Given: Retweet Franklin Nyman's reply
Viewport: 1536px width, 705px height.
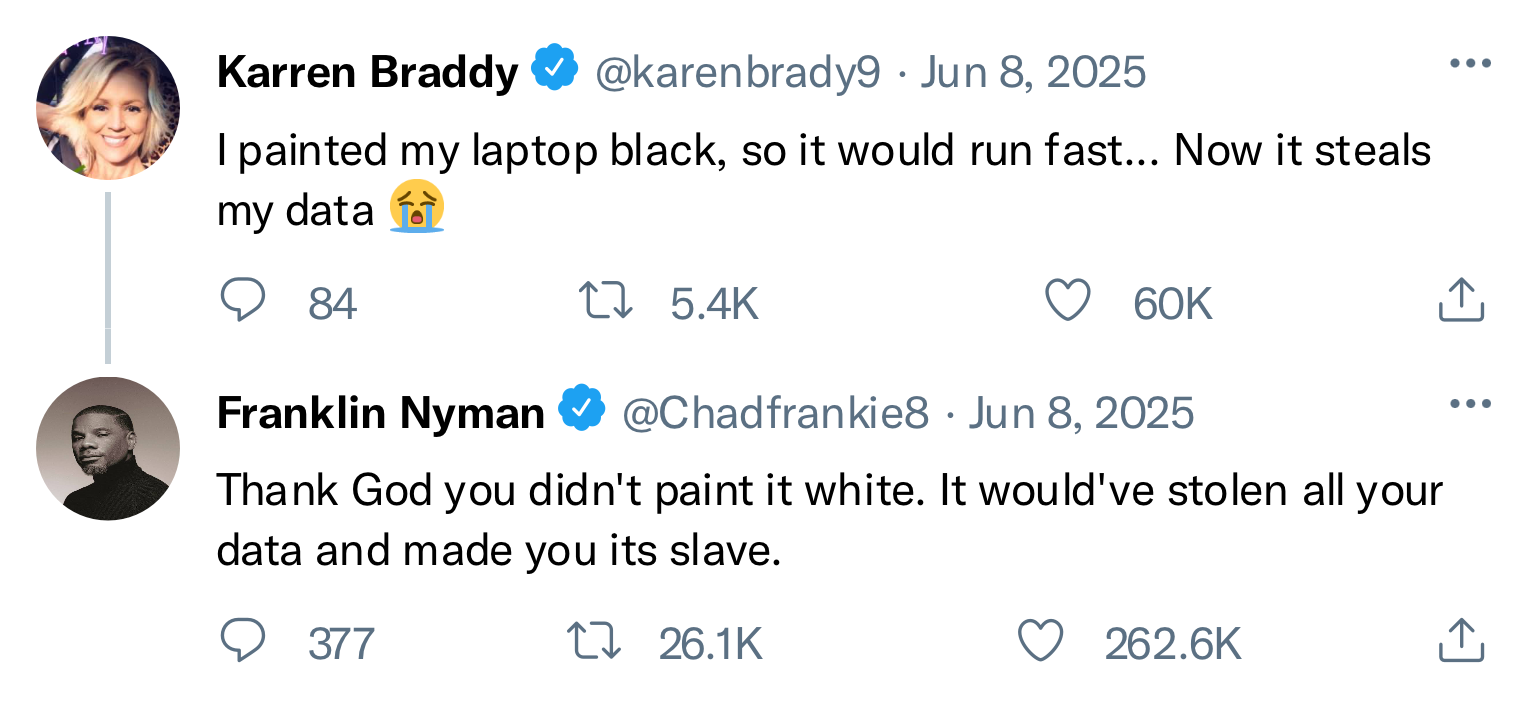Looking at the screenshot, I should click(593, 642).
